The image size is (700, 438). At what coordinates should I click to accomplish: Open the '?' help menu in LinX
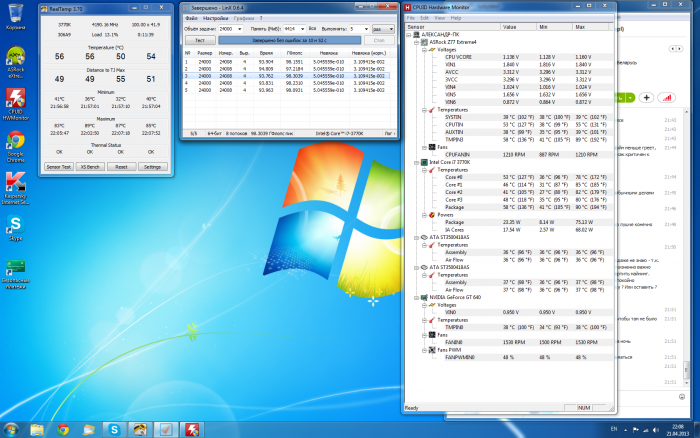pyautogui.click(x=261, y=18)
